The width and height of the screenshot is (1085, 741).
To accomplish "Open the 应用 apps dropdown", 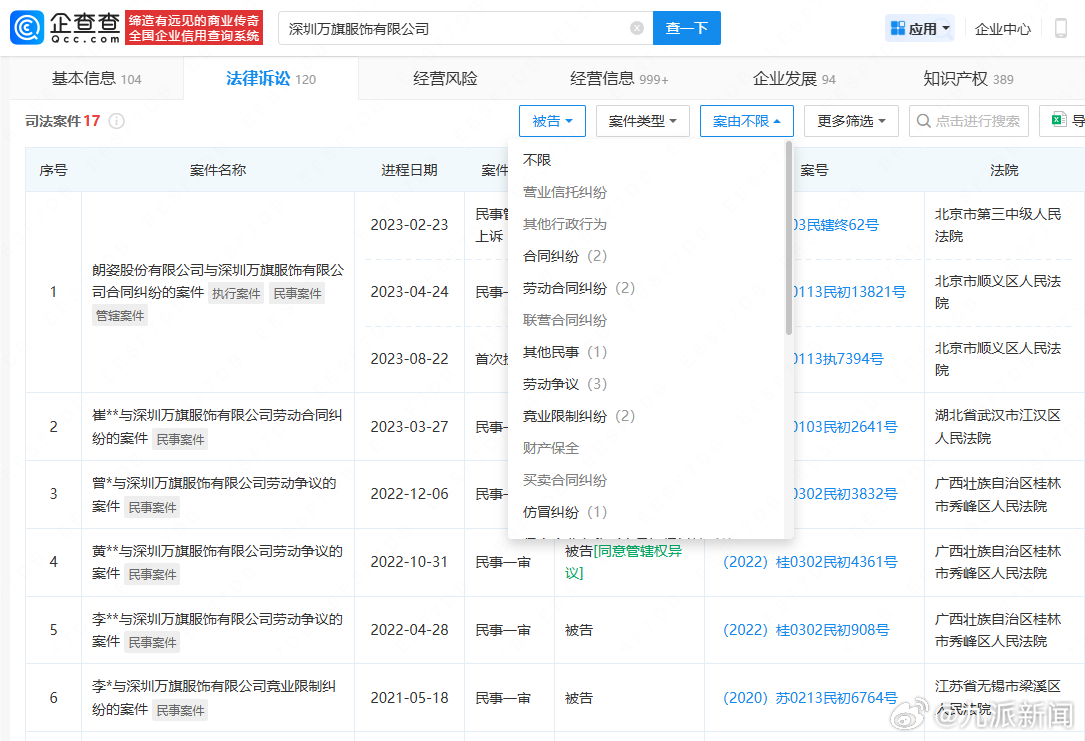I will coord(920,28).
